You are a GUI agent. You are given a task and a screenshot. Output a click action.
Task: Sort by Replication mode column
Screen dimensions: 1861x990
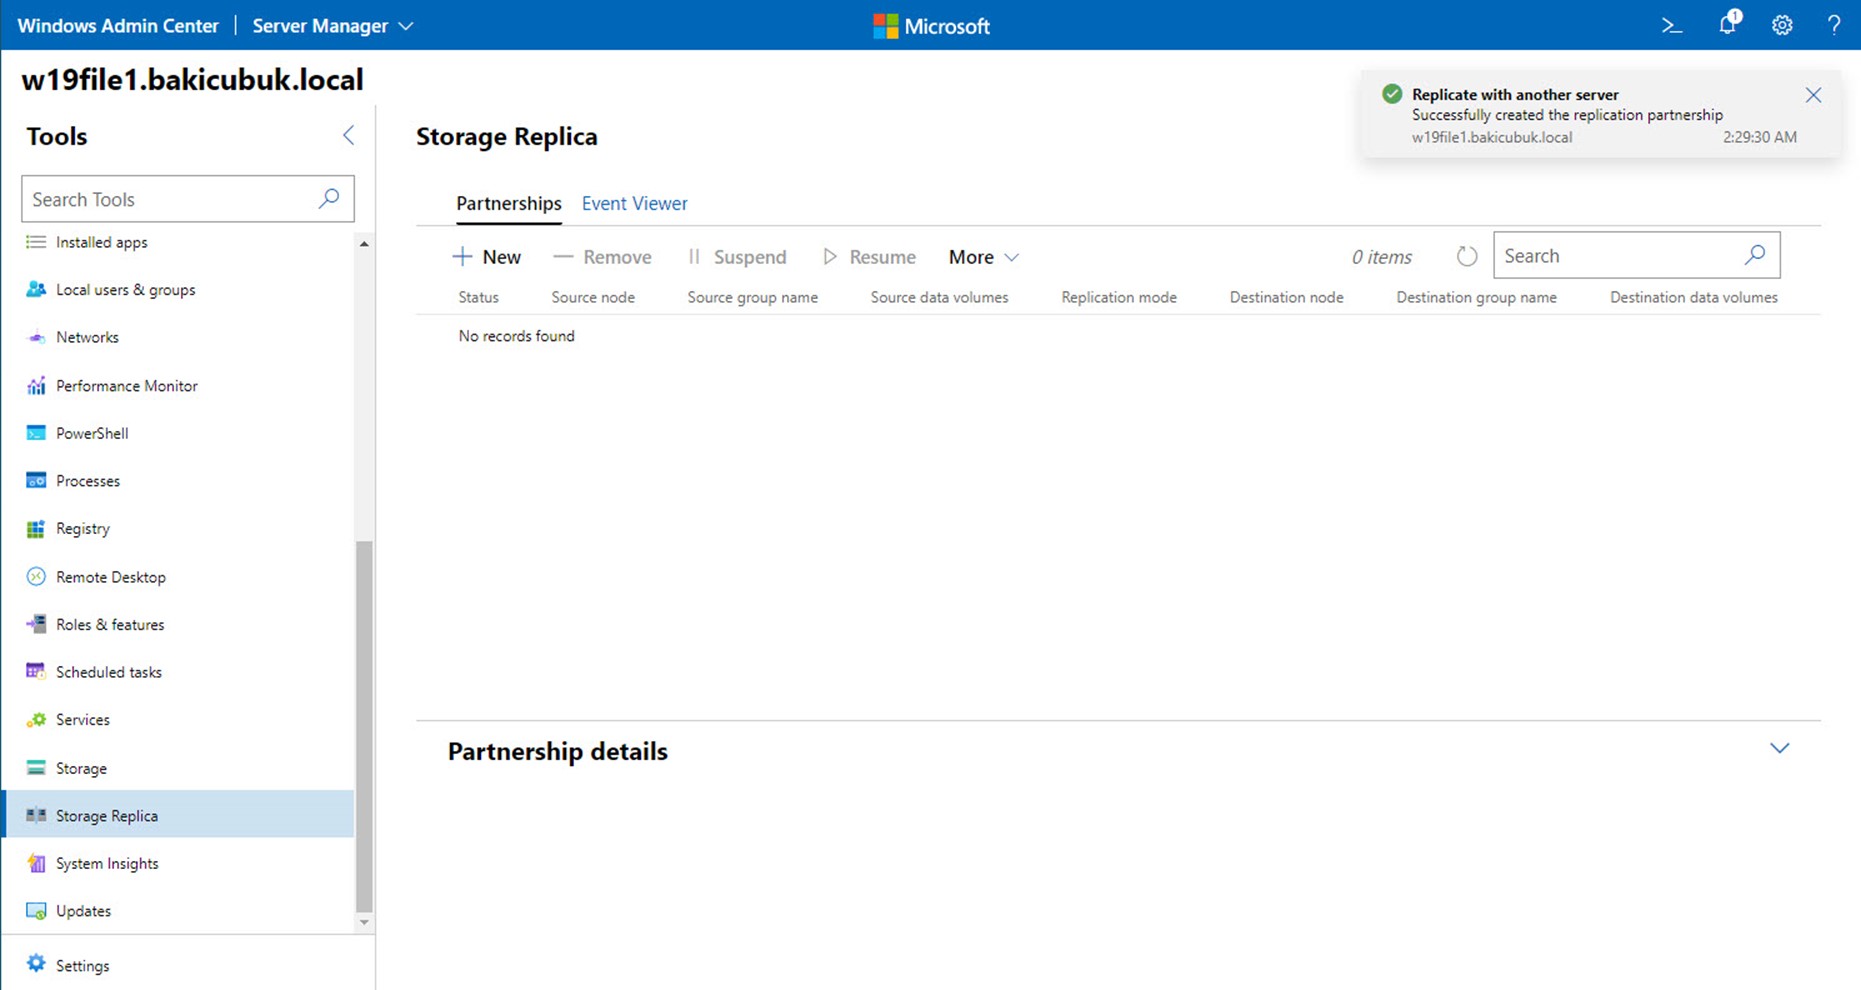1119,297
